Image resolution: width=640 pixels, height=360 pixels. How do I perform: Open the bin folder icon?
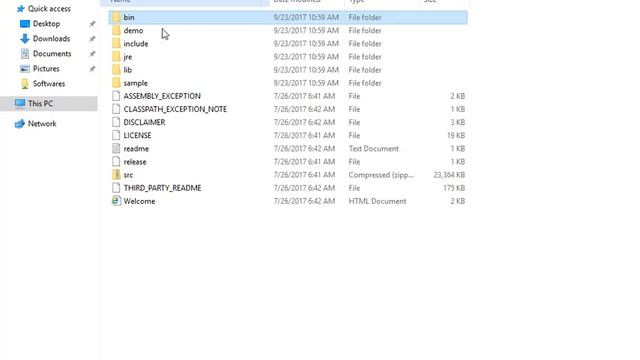click(x=116, y=17)
